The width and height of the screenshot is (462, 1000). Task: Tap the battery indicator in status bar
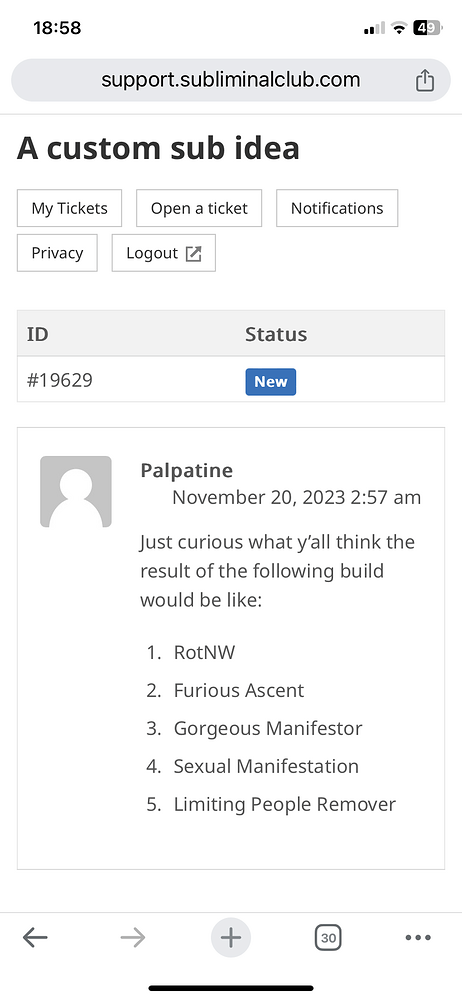(428, 28)
